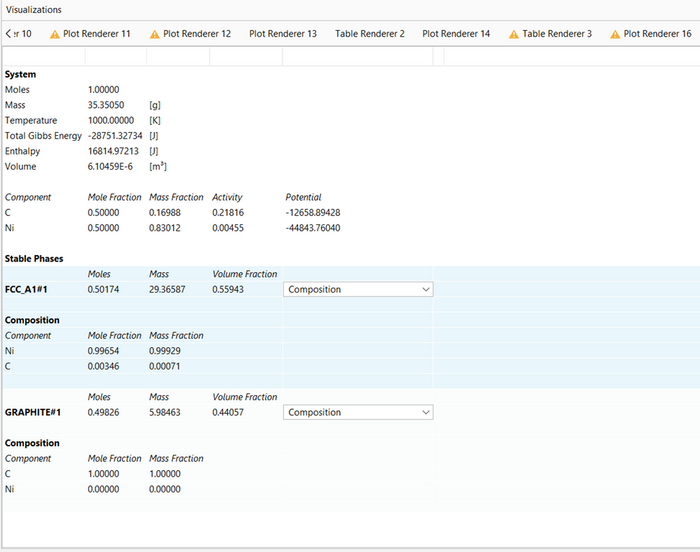Screen dimensions: 700x552
Task: Open the FCC_A1#1 Composition dropdown
Action: 358,289
